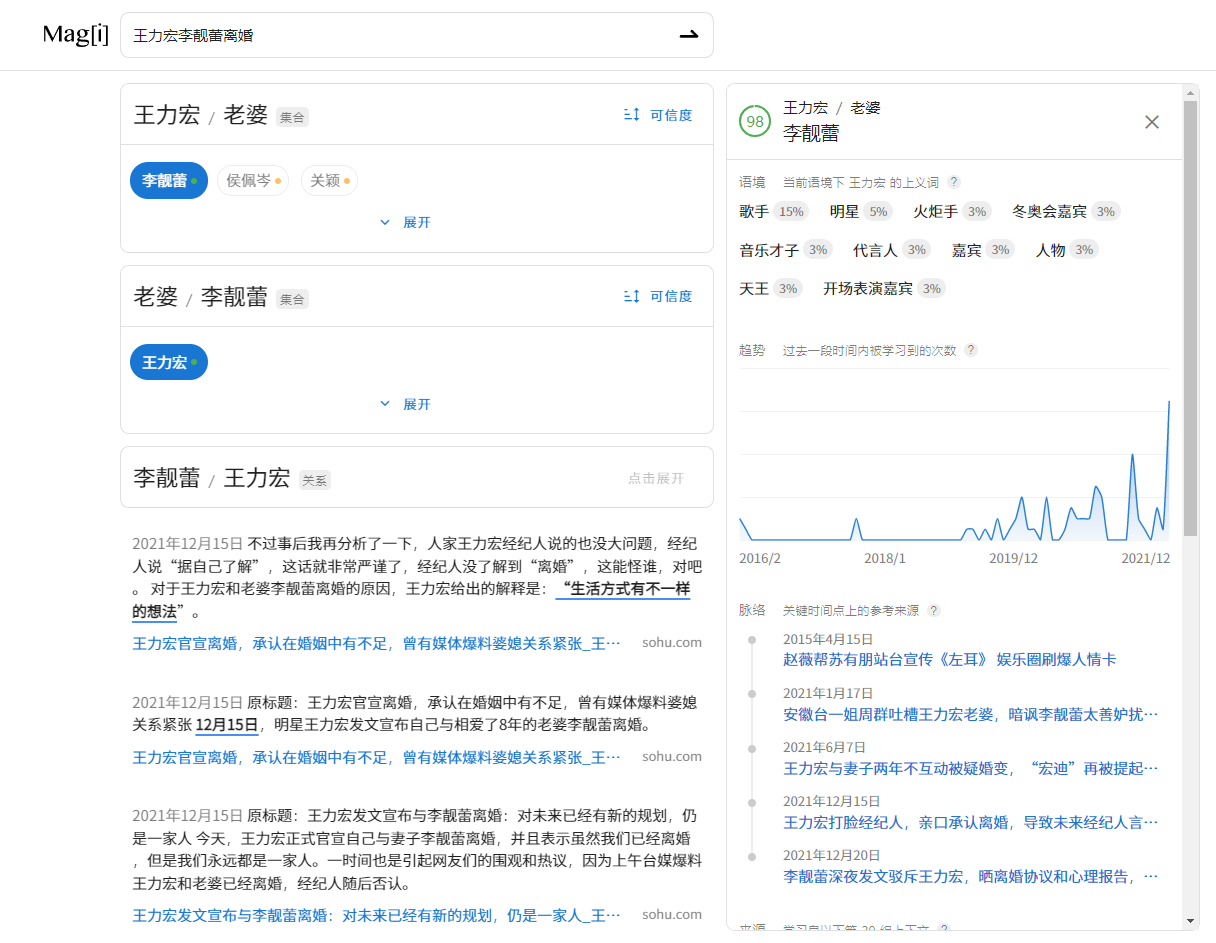This screenshot has width=1216, height=943.
Task: Open the help icon next to 趋势
Action: [968, 350]
